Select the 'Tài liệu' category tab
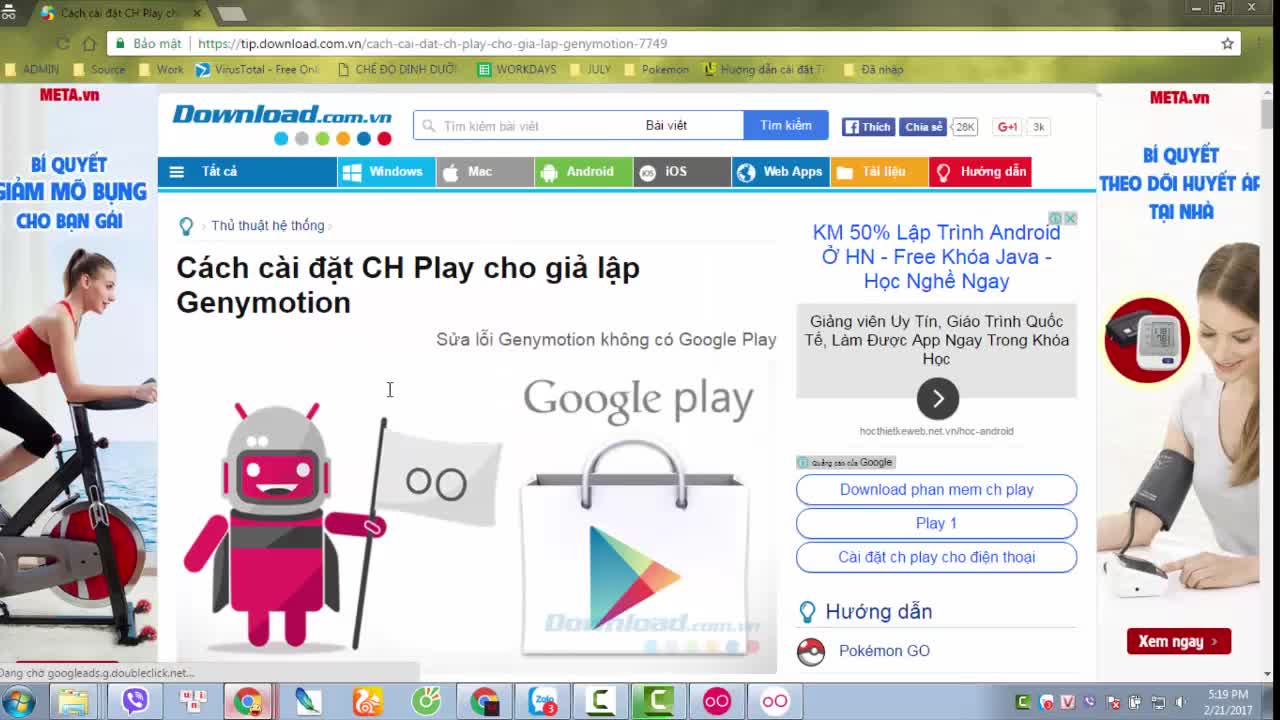 880,172
